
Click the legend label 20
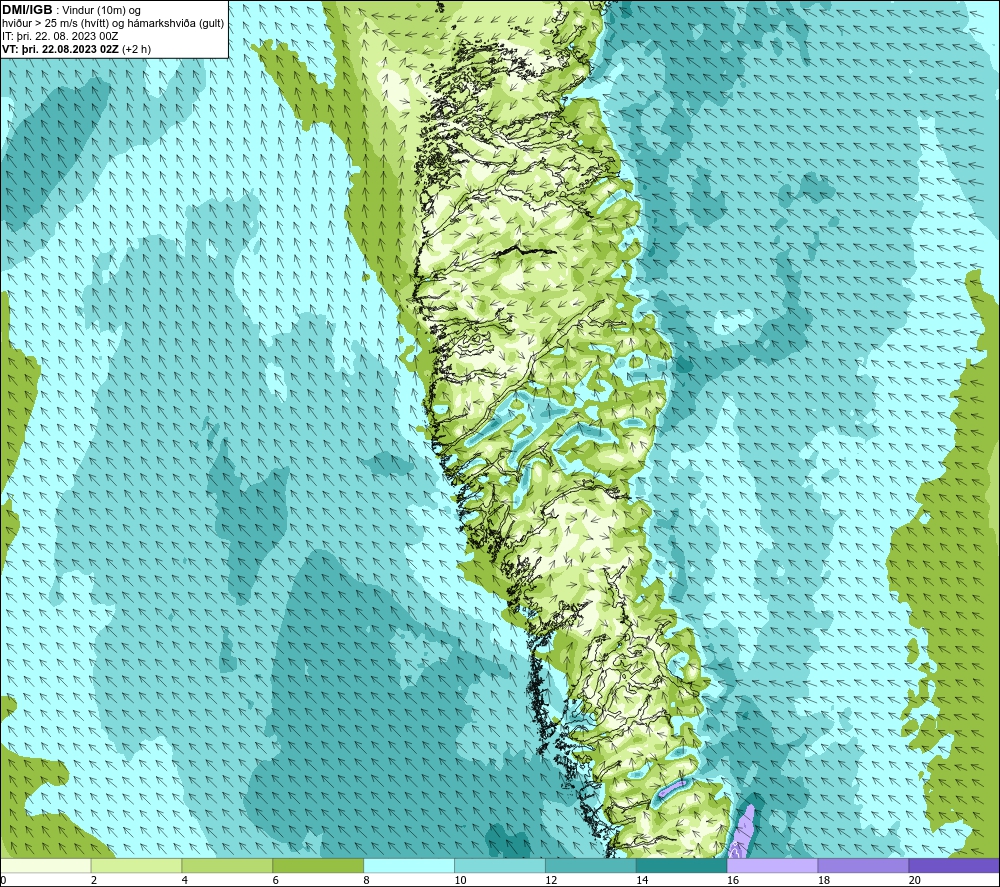[915, 880]
